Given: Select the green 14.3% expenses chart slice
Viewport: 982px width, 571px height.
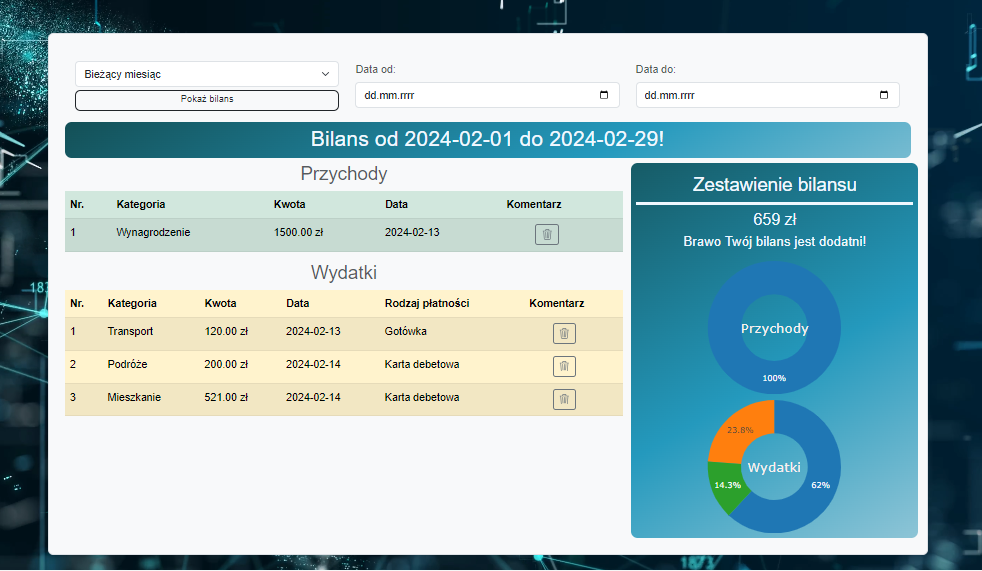Looking at the screenshot, I should coord(724,485).
